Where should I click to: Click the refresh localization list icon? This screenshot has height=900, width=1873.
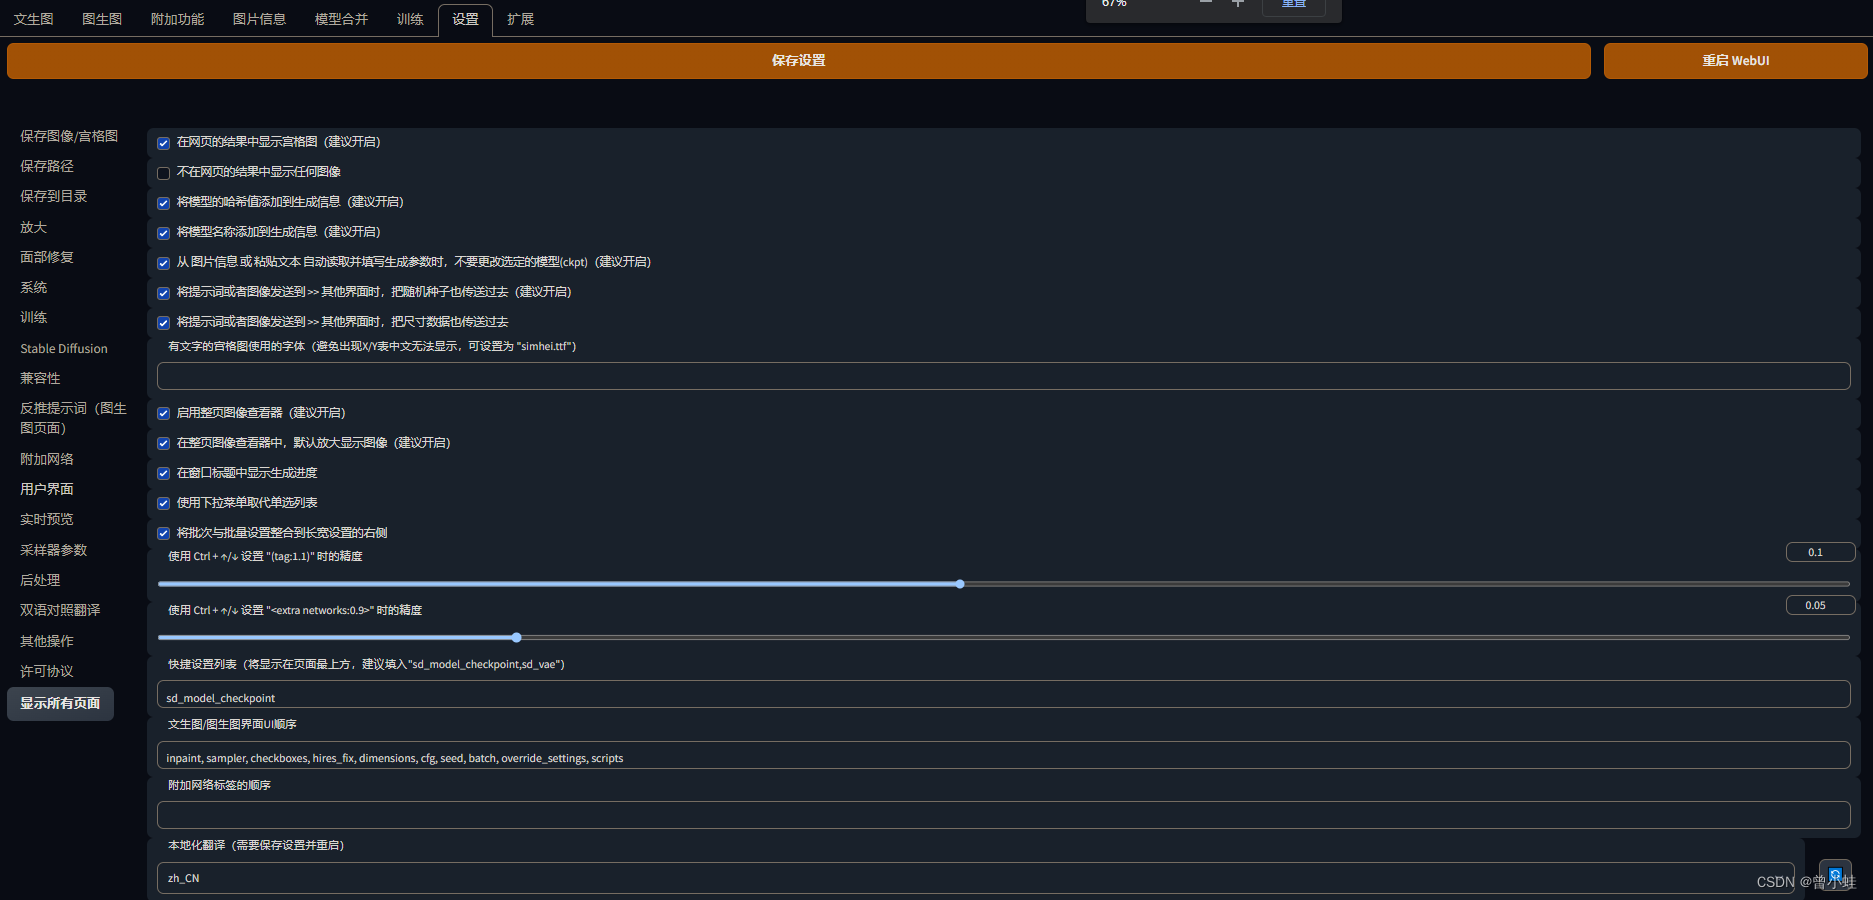point(1835,875)
